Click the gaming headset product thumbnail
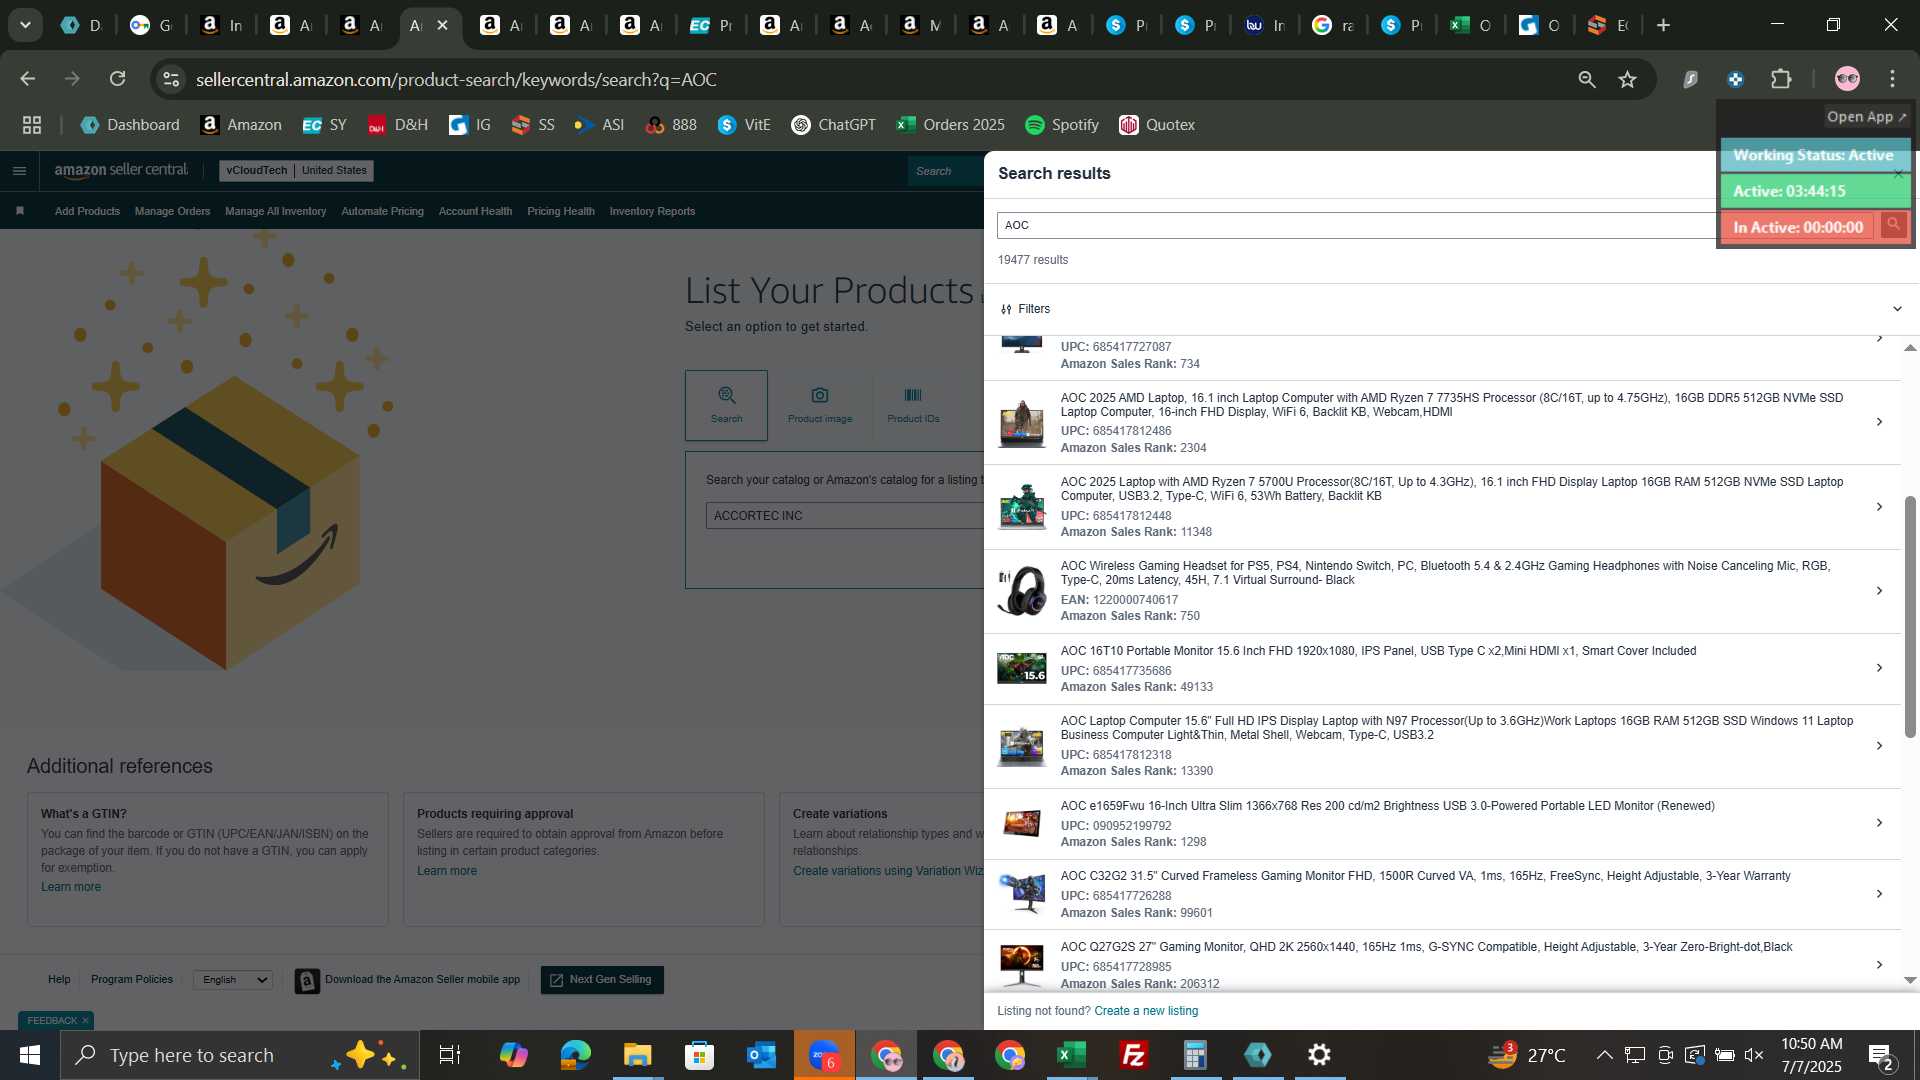 (x=1022, y=590)
